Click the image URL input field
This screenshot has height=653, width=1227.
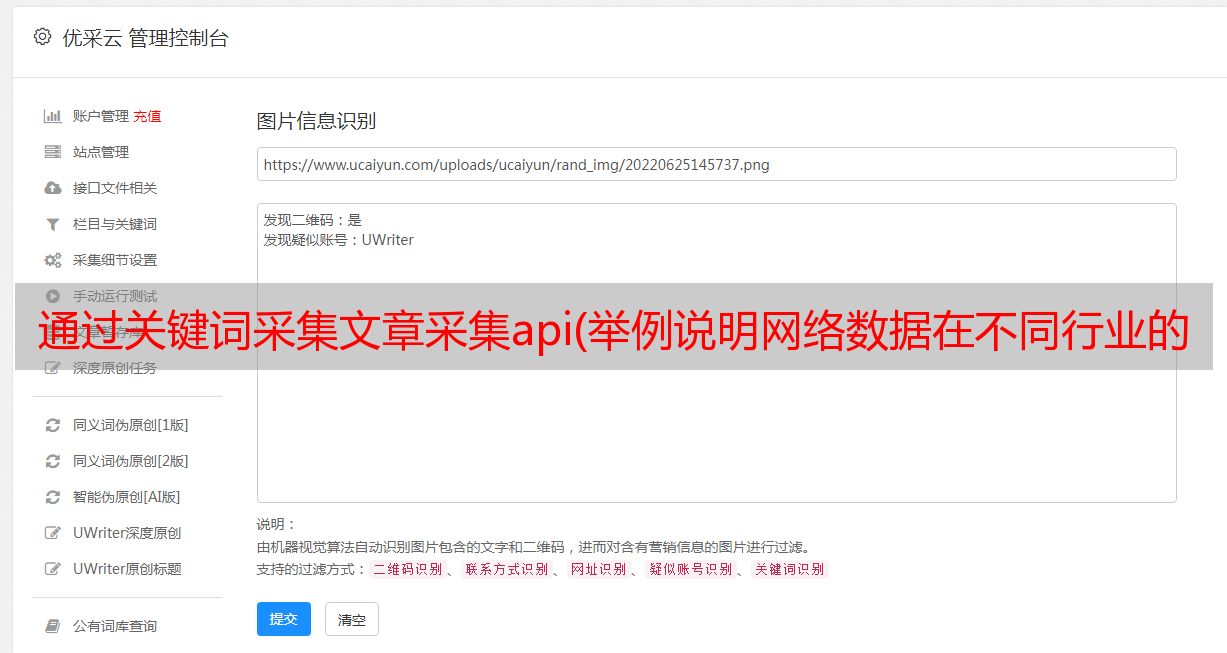point(716,164)
